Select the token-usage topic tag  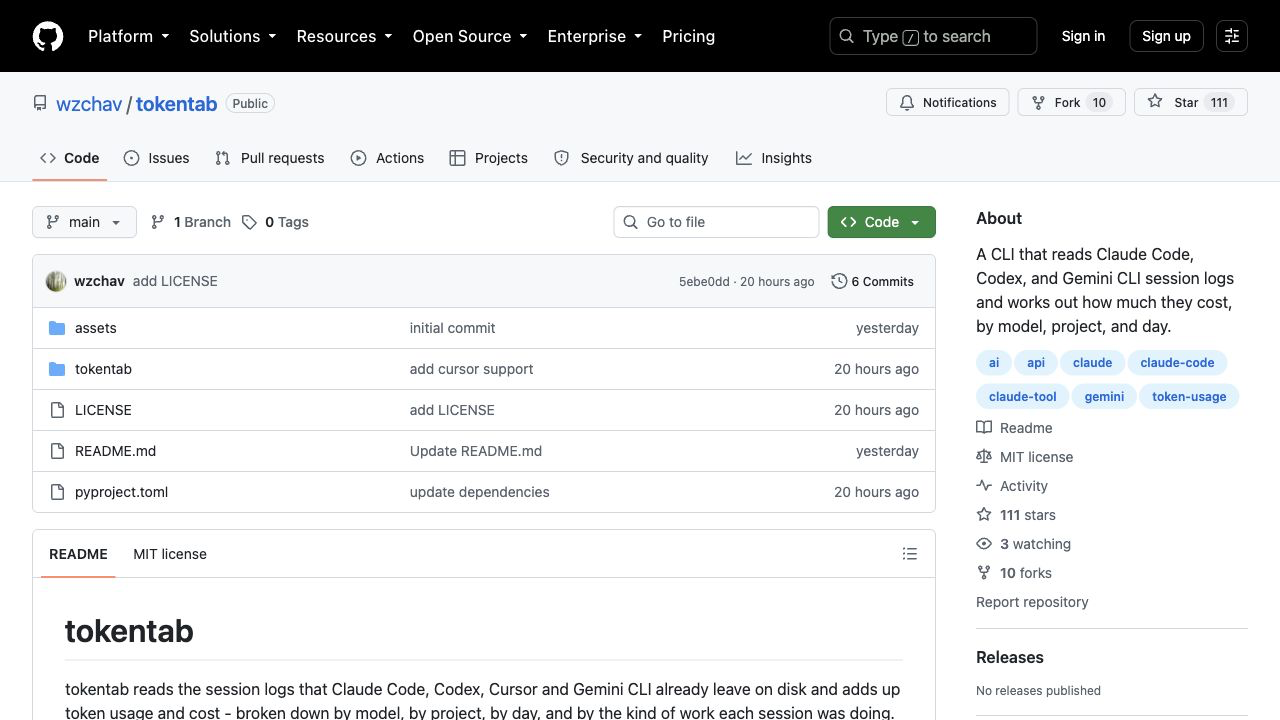point(1189,397)
